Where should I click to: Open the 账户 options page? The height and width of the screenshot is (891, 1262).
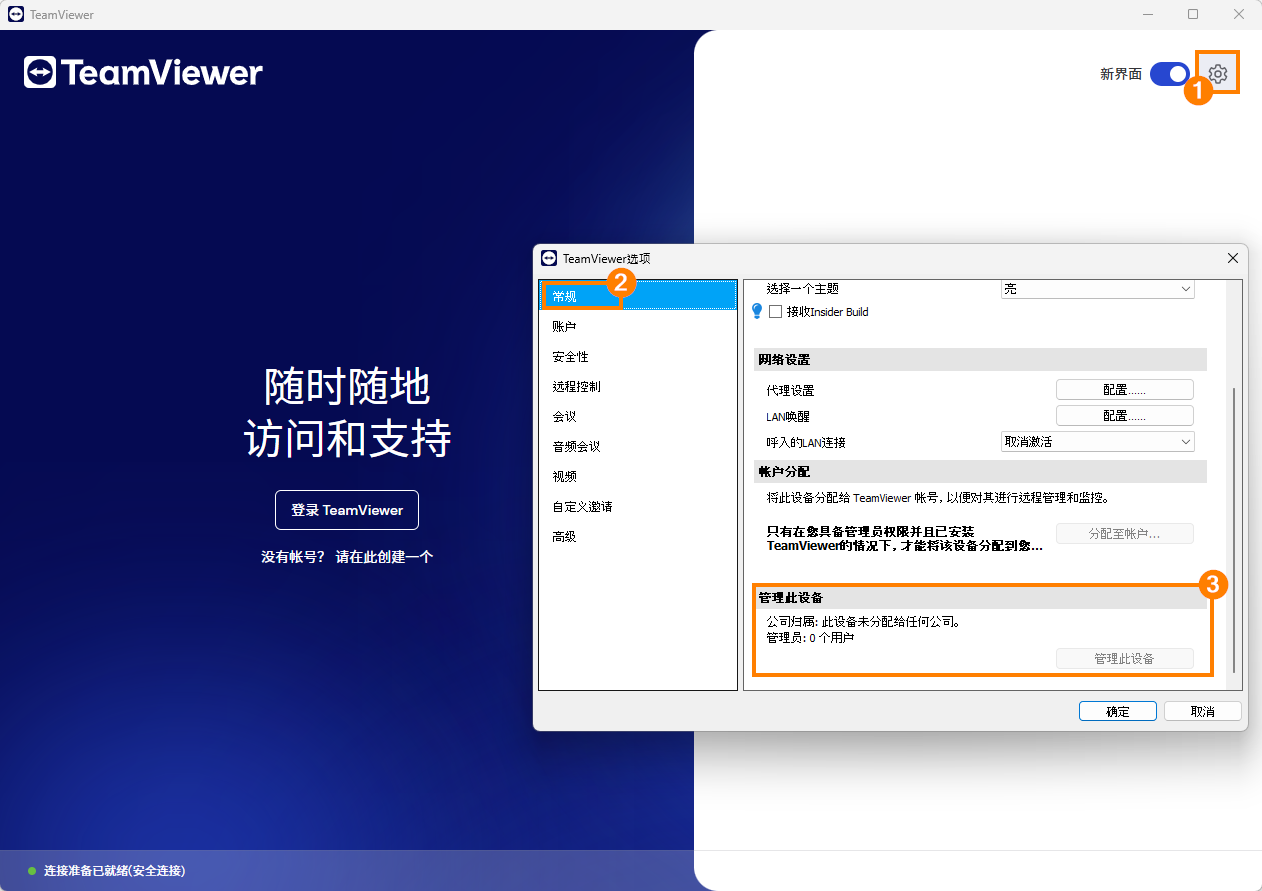tap(638, 326)
